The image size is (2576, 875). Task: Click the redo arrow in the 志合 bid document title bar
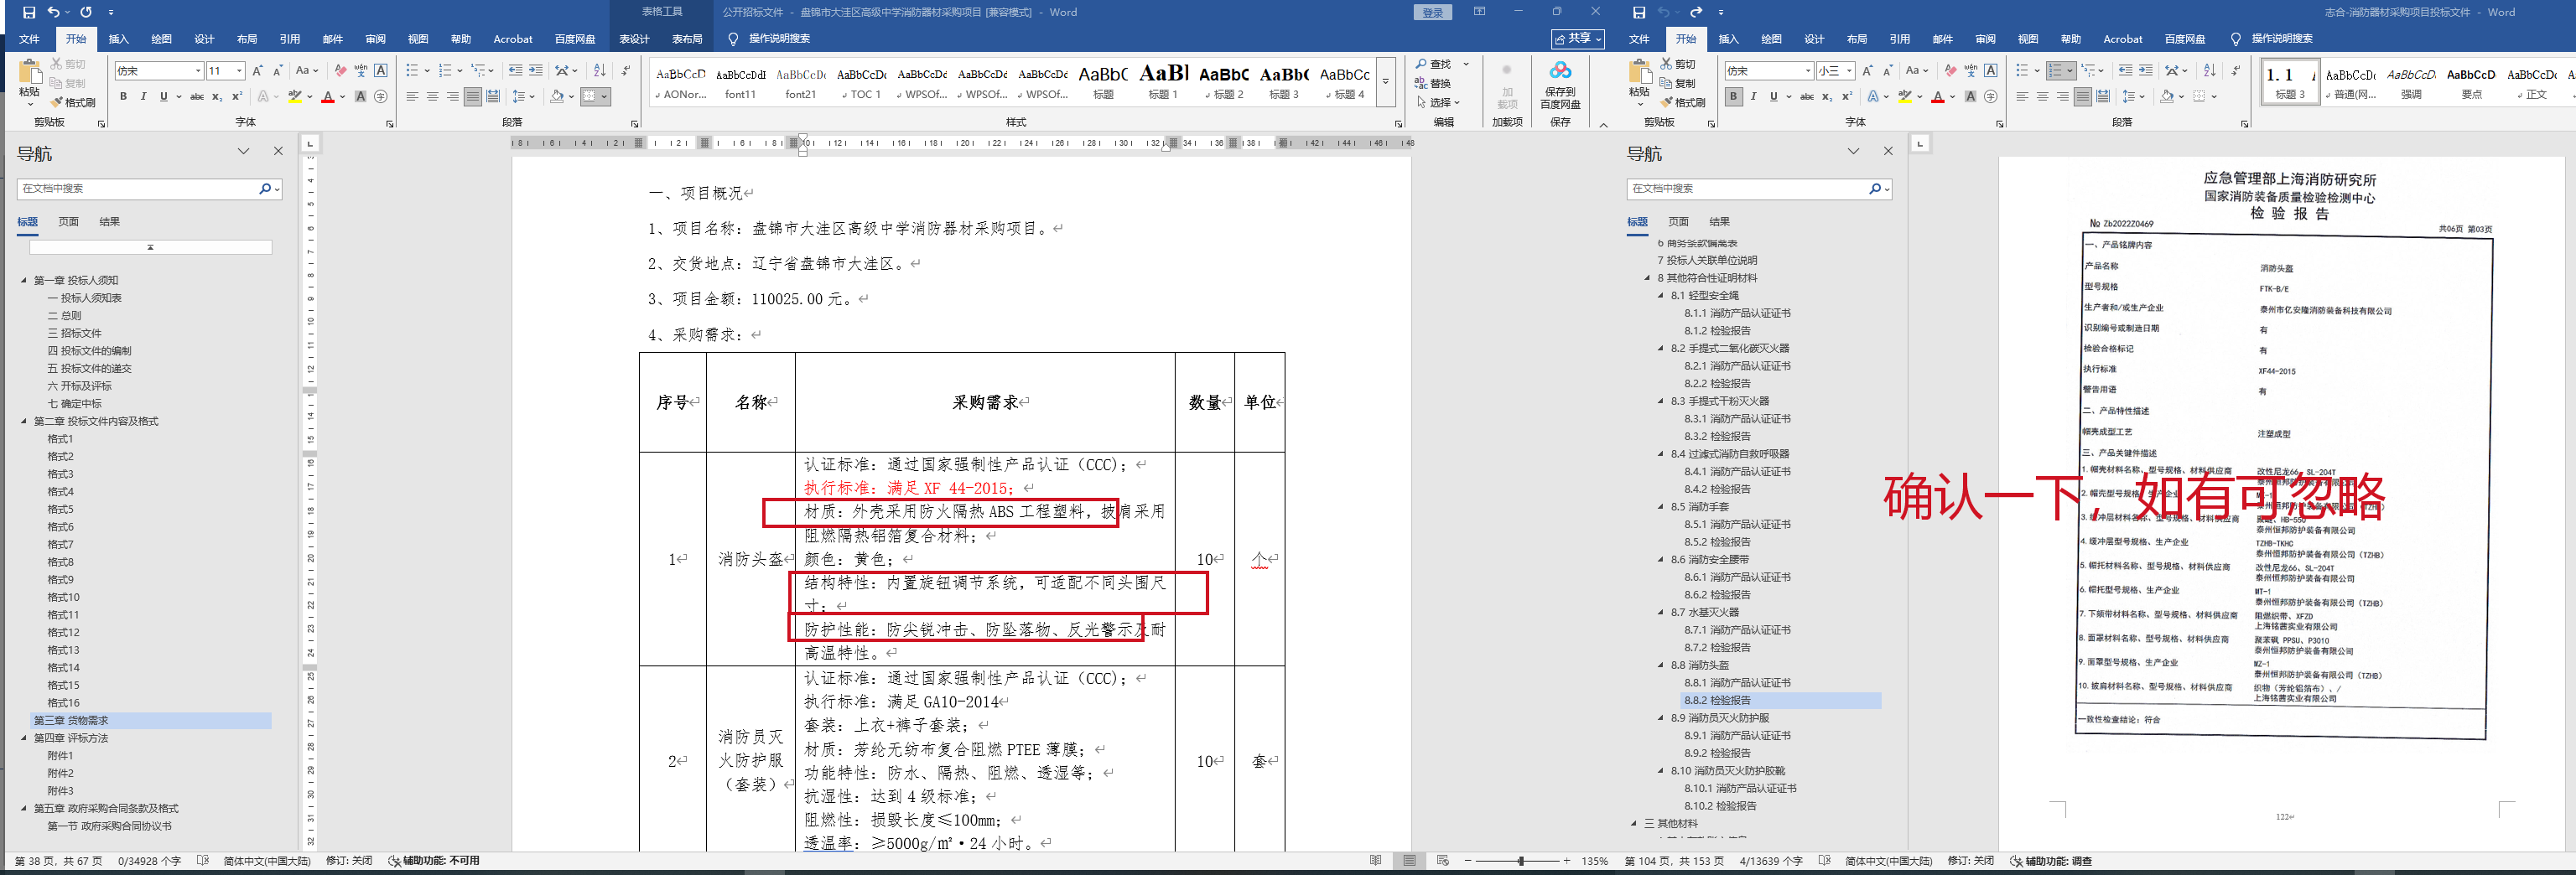coord(1696,12)
